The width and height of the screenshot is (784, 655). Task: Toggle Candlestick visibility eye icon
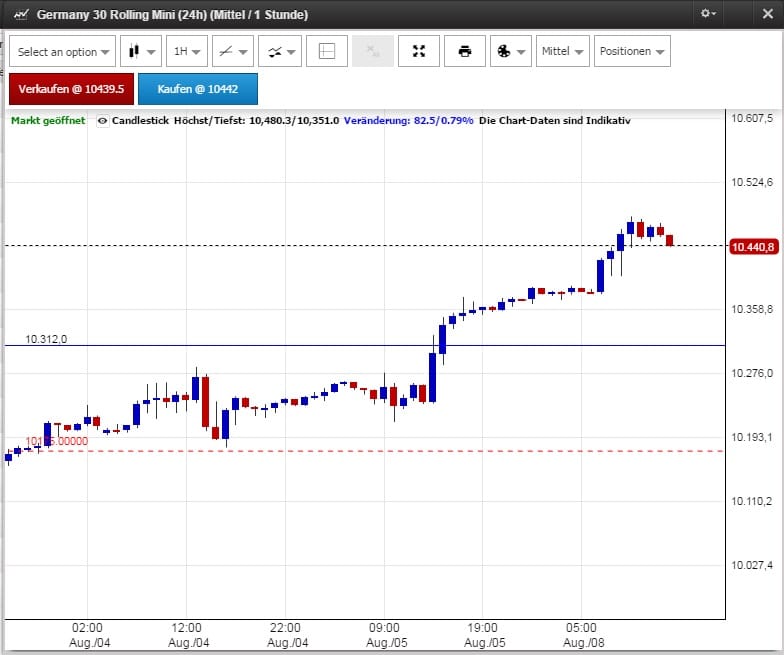click(103, 120)
